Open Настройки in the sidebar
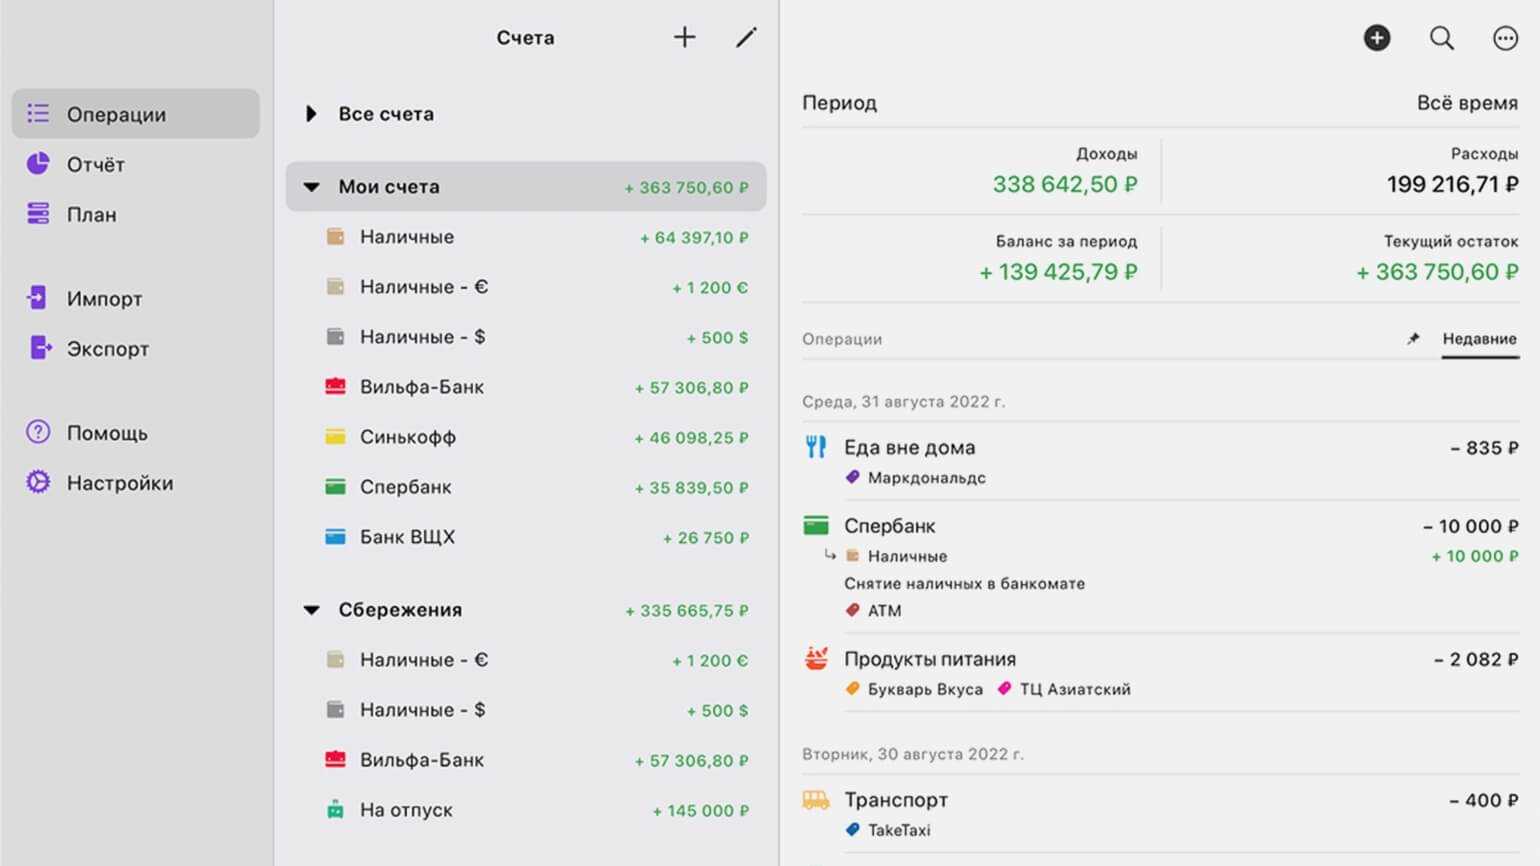Screen dimensions: 1540x866 coord(119,483)
